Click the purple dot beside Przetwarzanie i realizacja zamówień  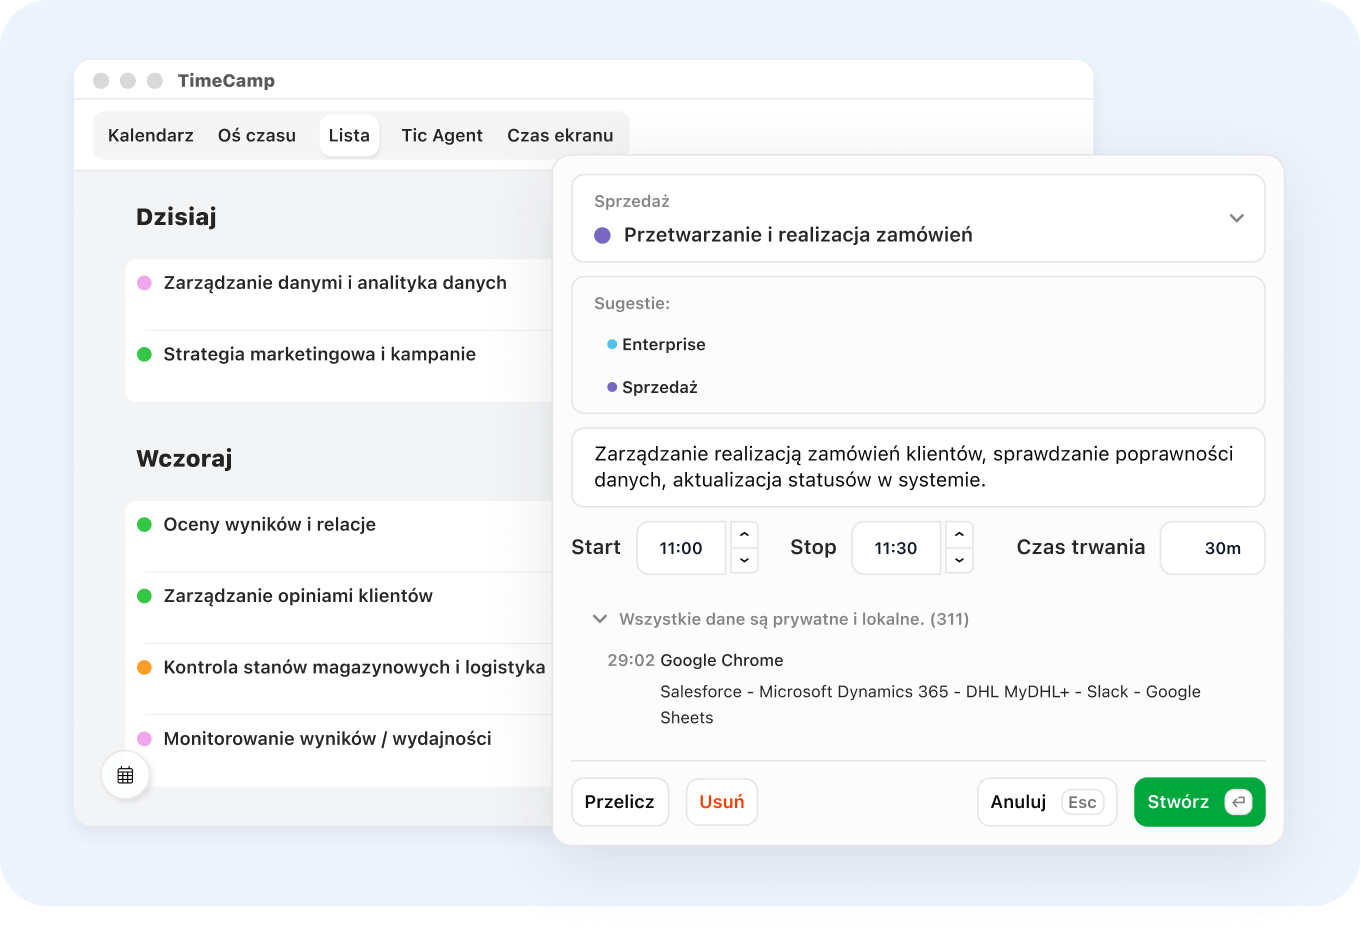click(602, 235)
